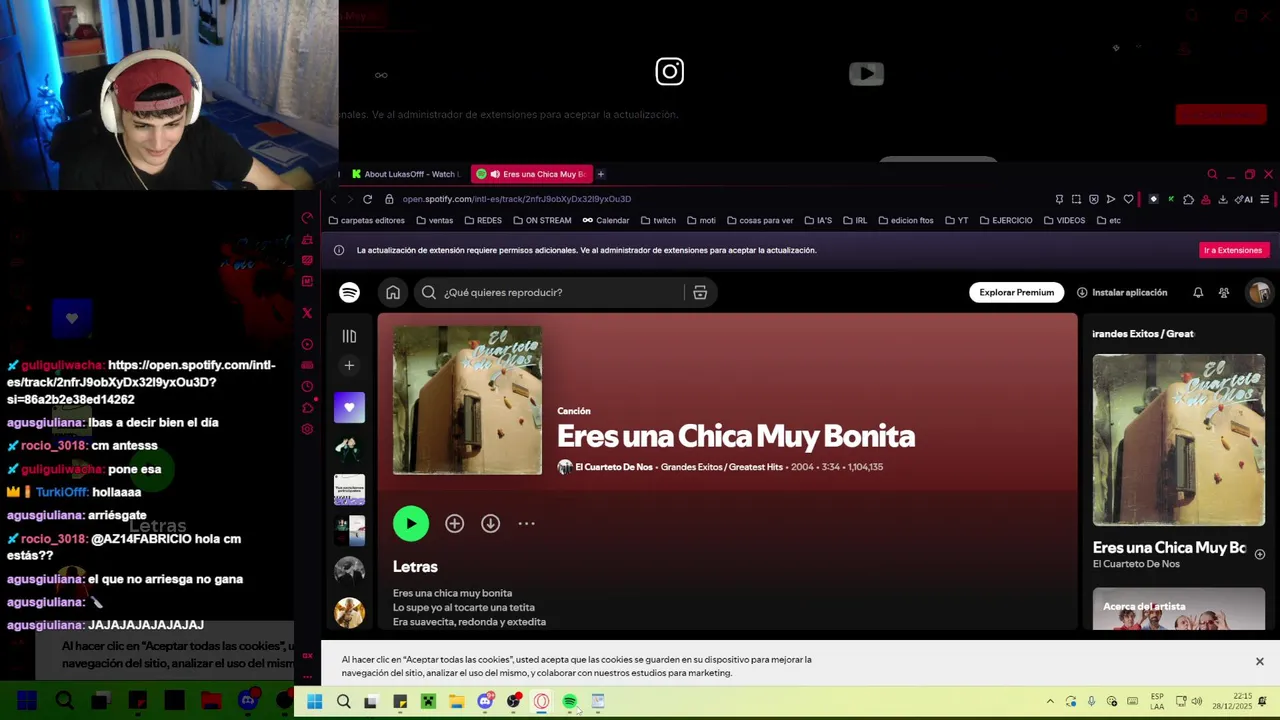Open Discord from the taskbar

tap(485, 702)
